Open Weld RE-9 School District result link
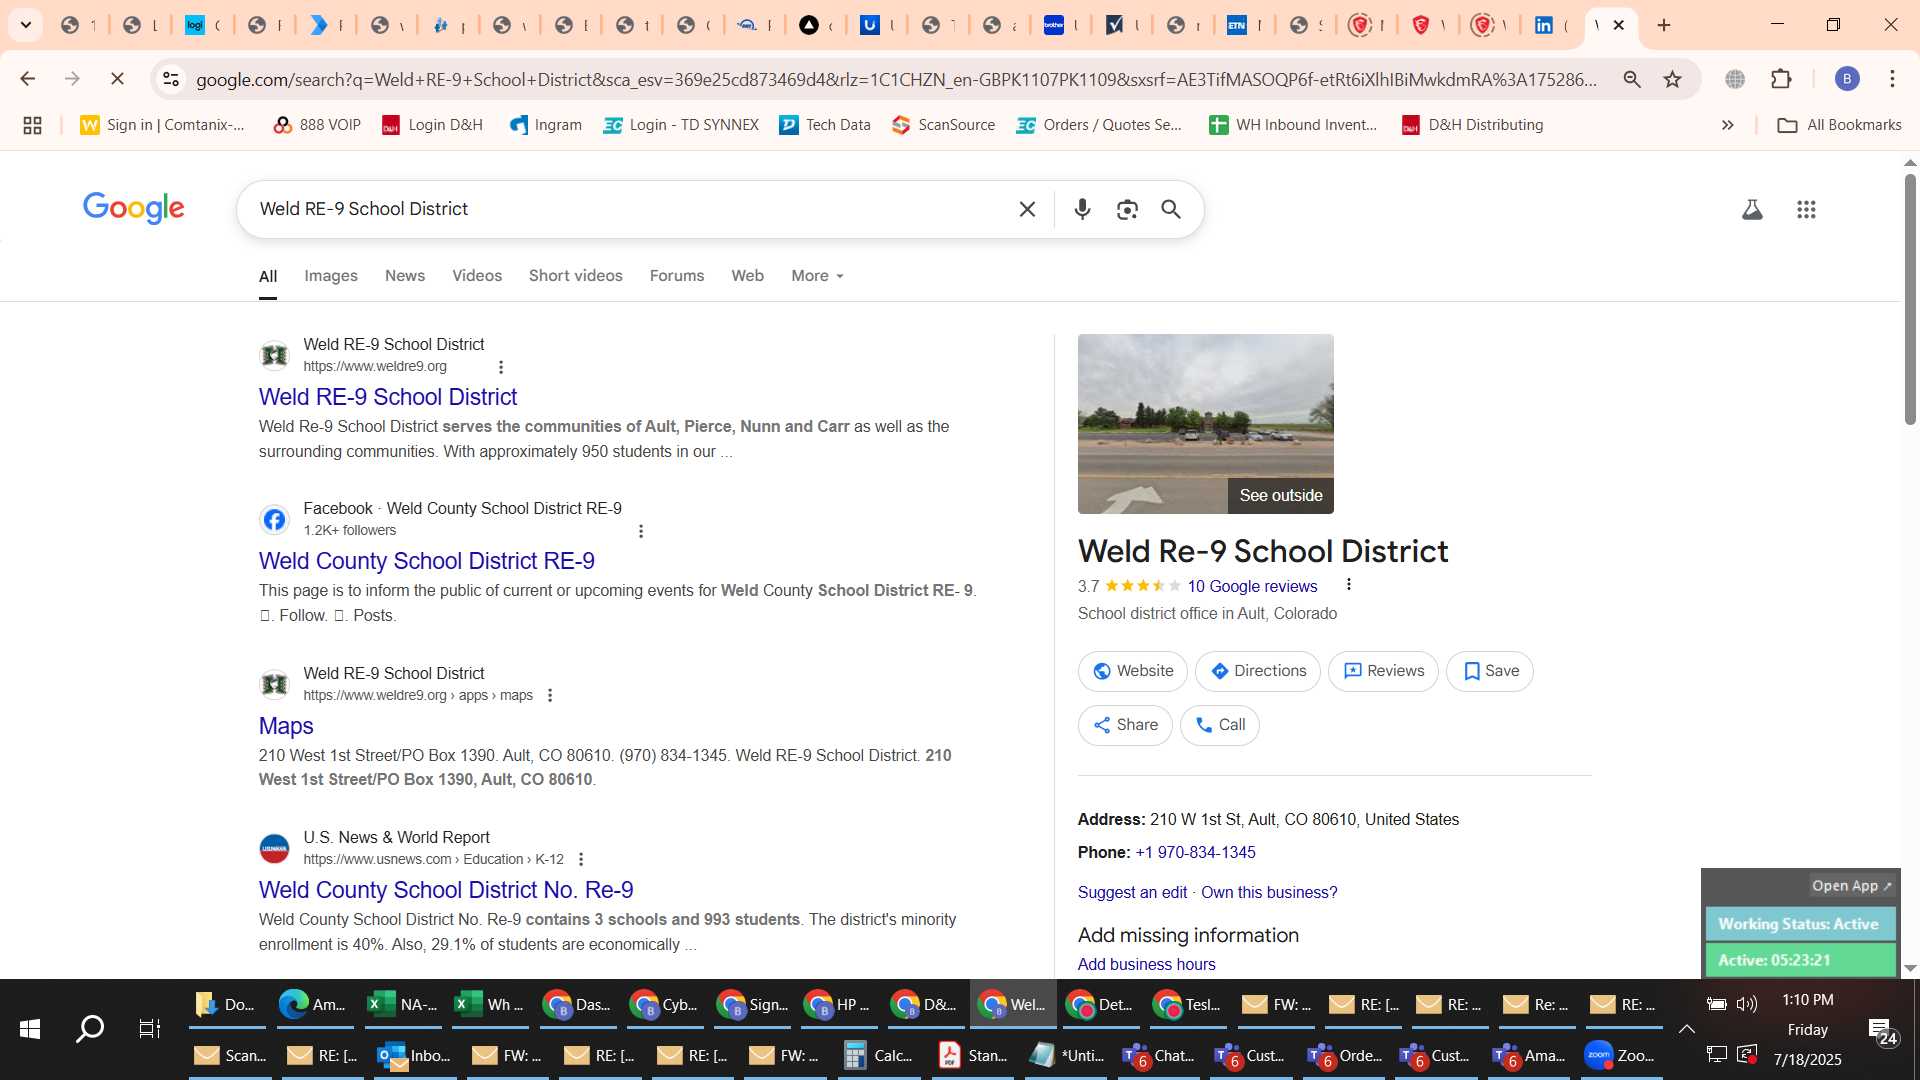This screenshot has height=1080, width=1920. click(x=388, y=397)
